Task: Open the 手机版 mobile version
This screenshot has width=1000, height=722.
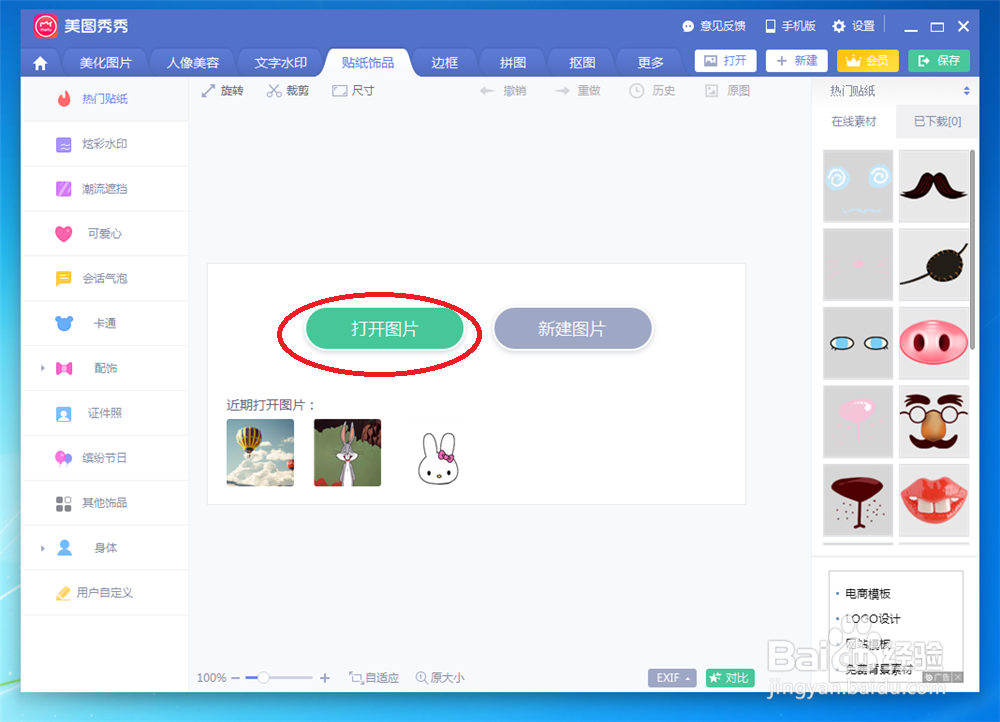Action: 790,26
